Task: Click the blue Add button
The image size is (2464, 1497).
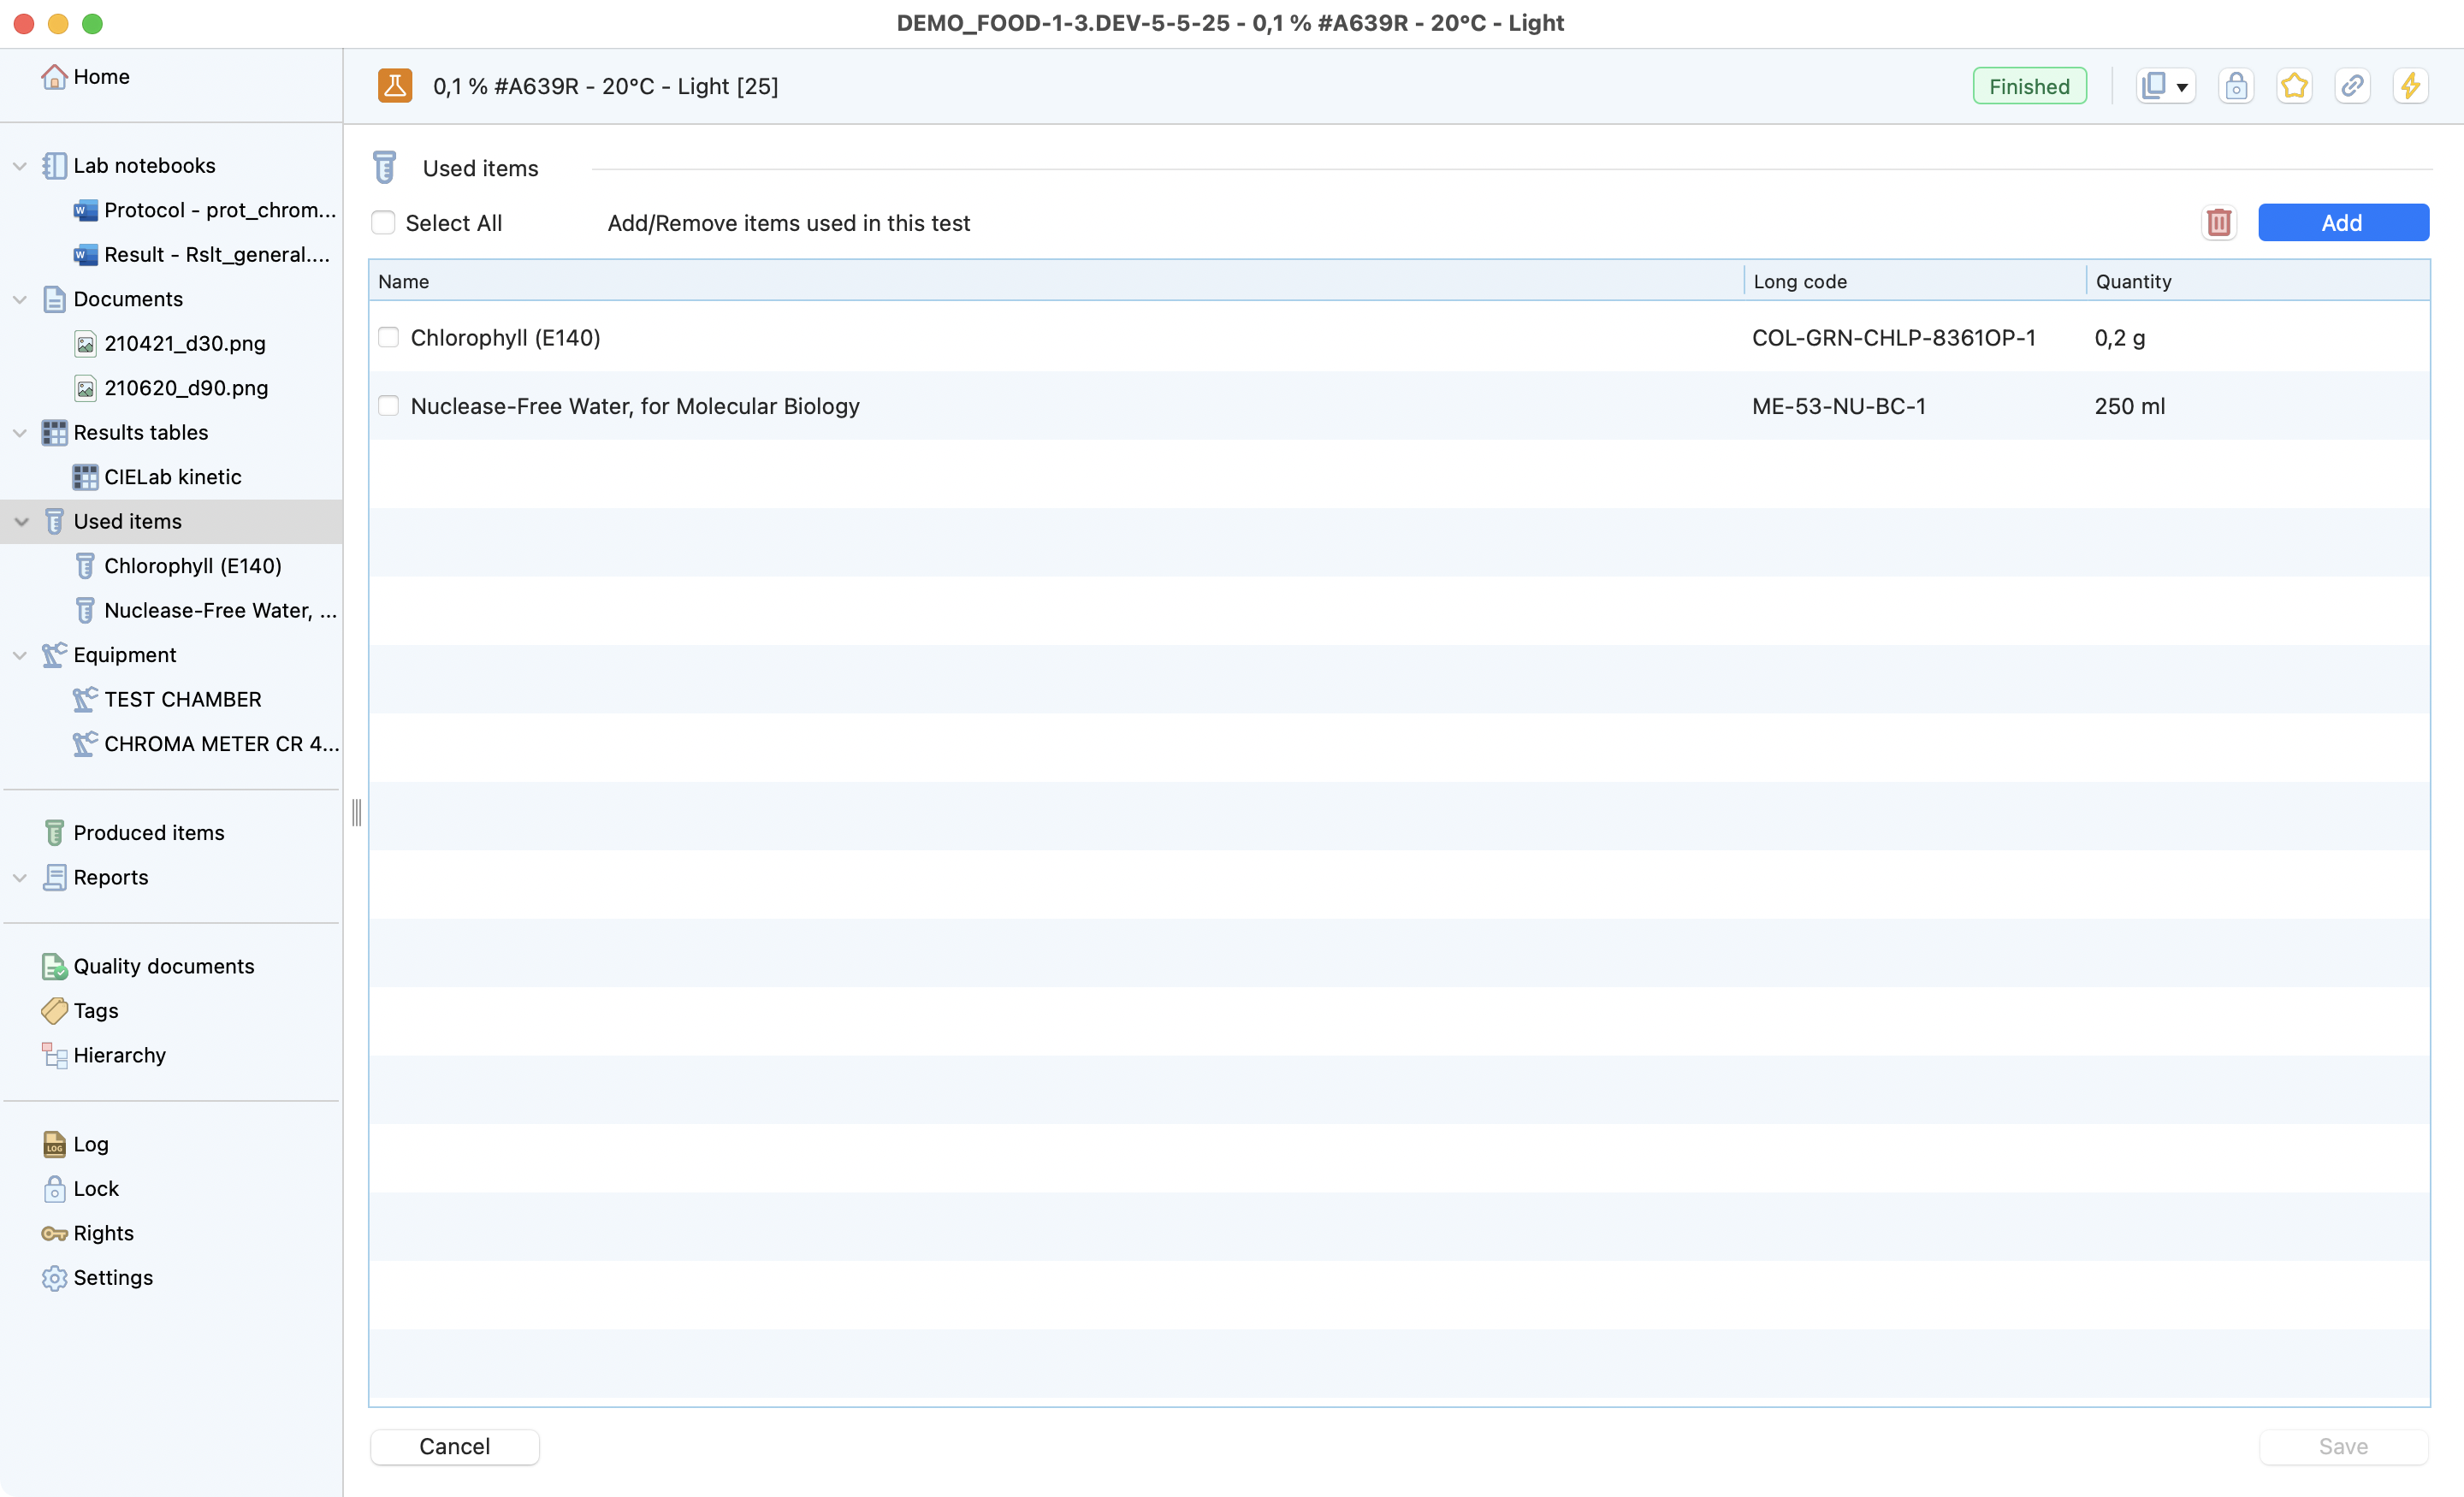Action: [x=2342, y=222]
